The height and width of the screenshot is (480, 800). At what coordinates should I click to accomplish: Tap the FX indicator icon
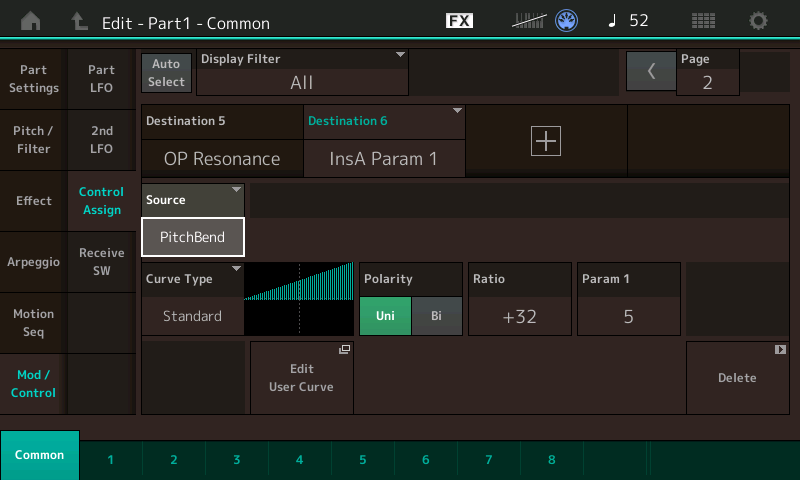point(459,20)
